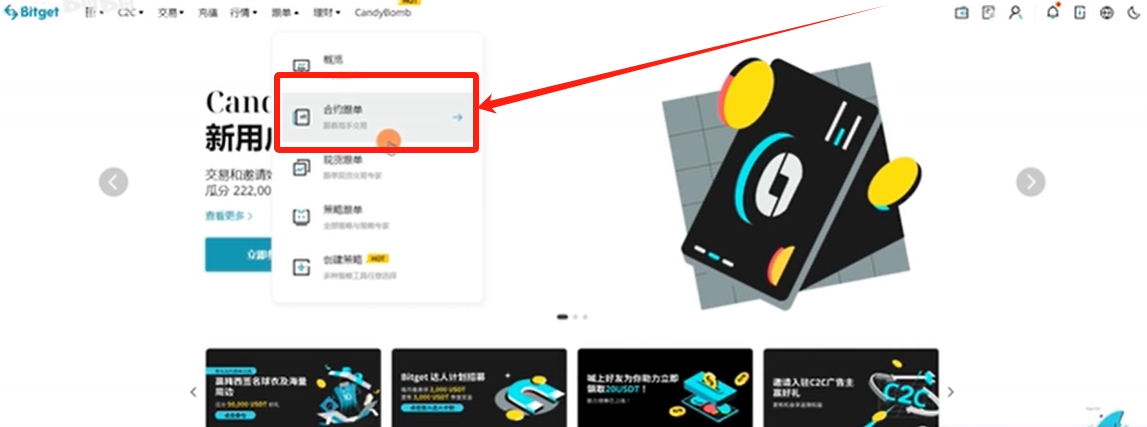Viewport: 1147px width, 427px height.
Task: Expand the 交易 dropdown in navigation
Action: click(x=170, y=12)
